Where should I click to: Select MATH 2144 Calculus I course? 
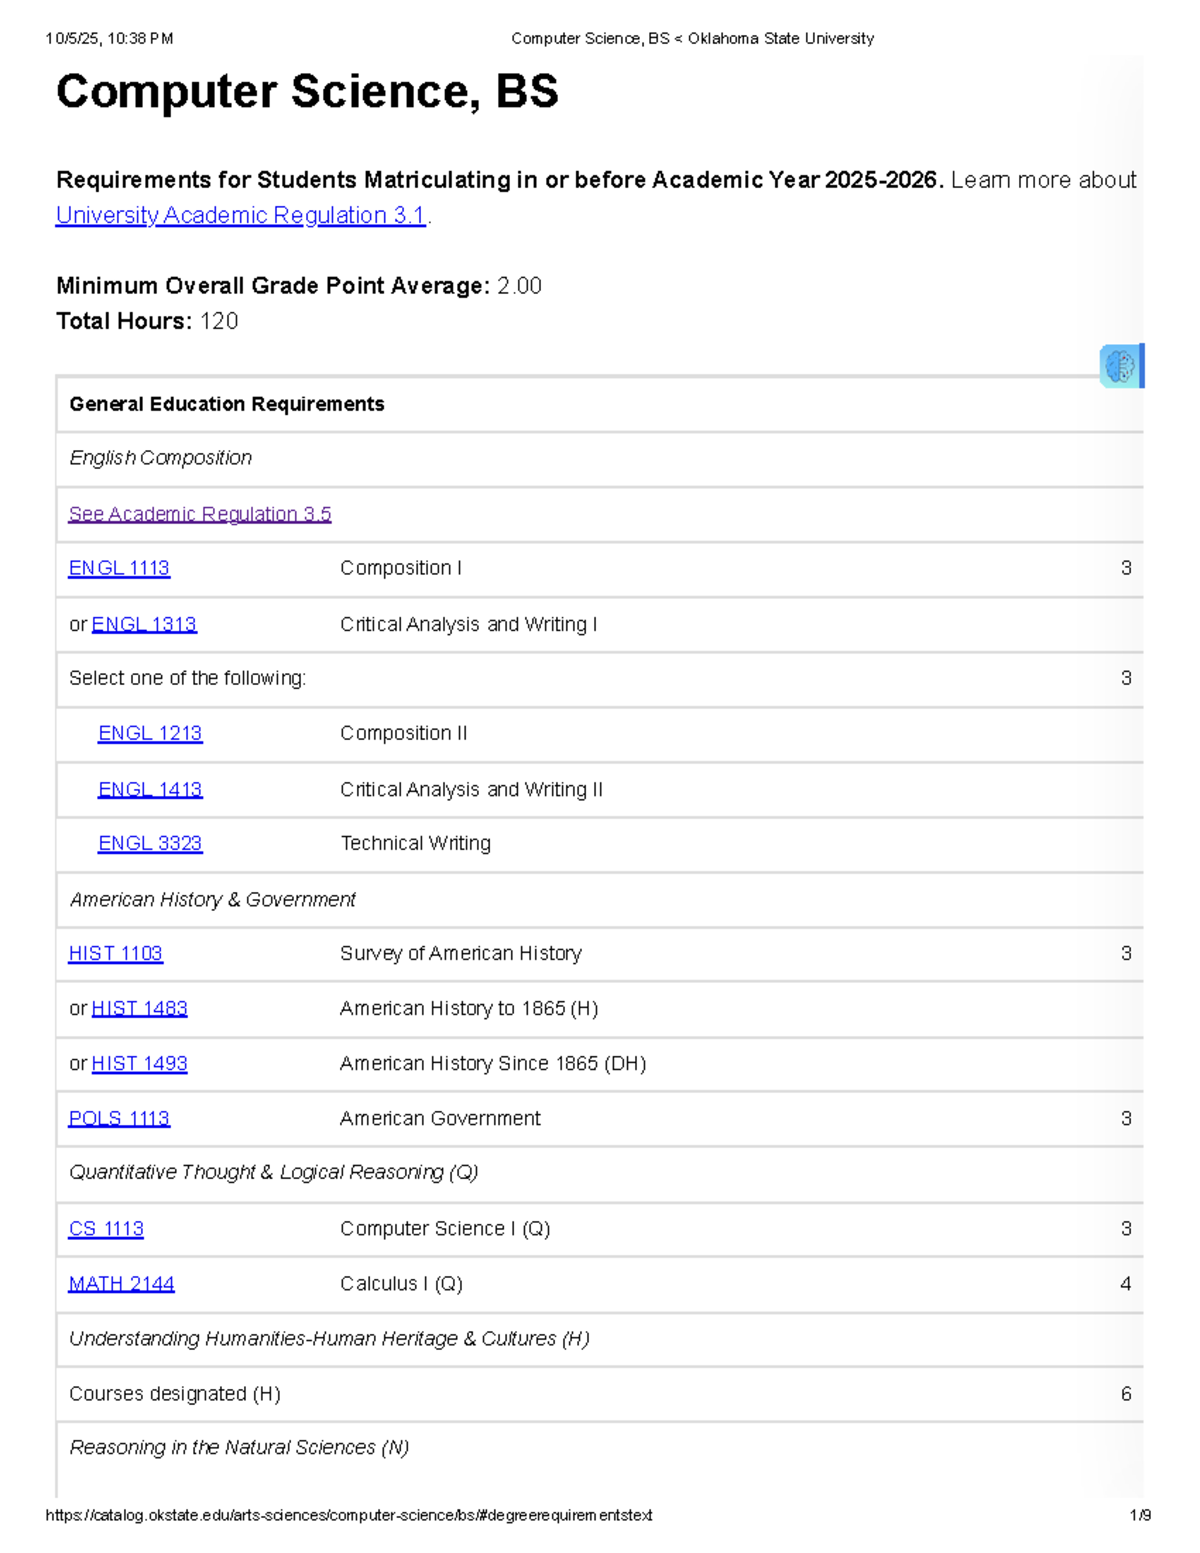[122, 1283]
